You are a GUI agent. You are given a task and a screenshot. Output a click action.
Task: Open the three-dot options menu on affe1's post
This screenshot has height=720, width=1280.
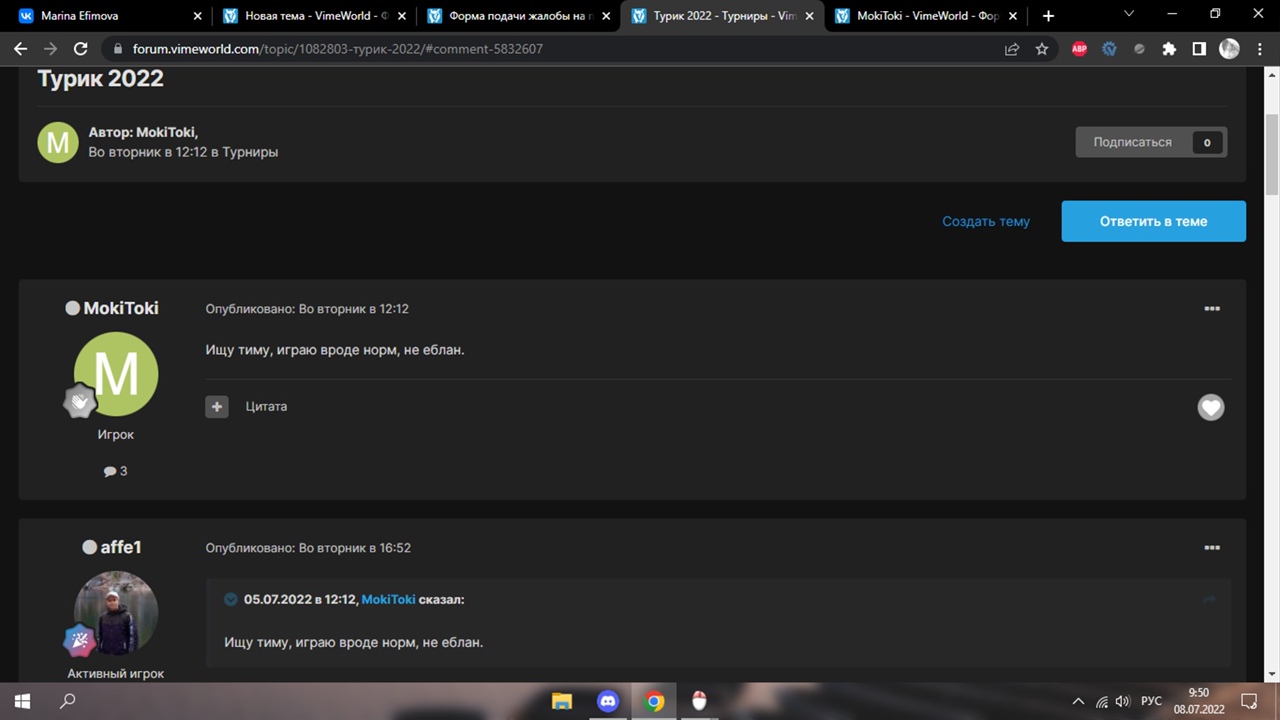pyautogui.click(x=1212, y=548)
